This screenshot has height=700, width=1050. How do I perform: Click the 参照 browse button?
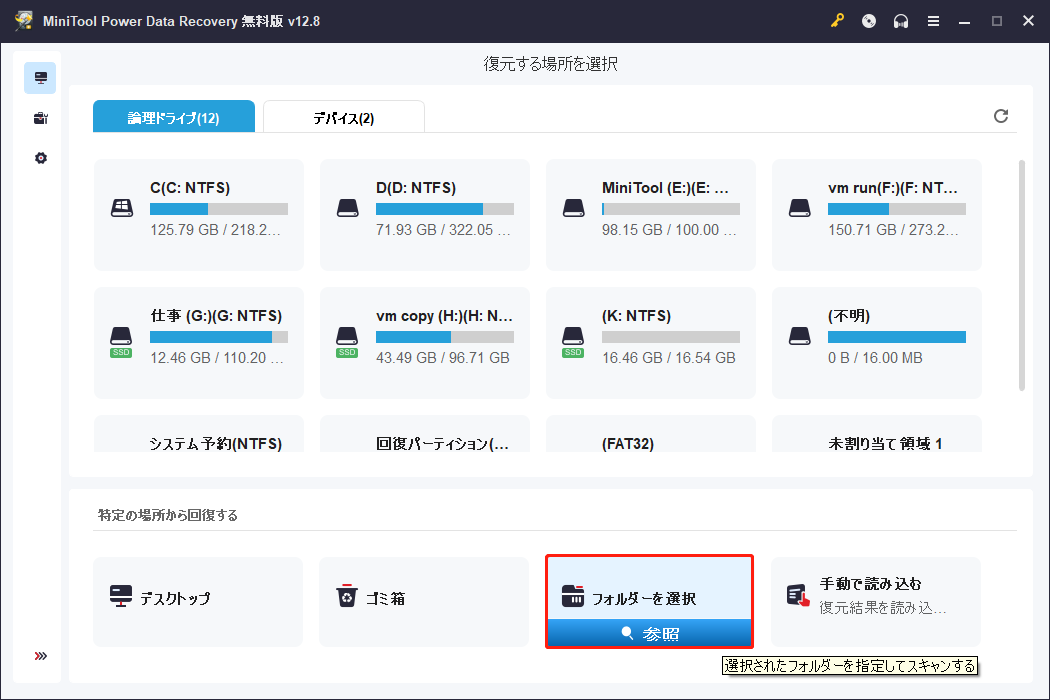649,632
